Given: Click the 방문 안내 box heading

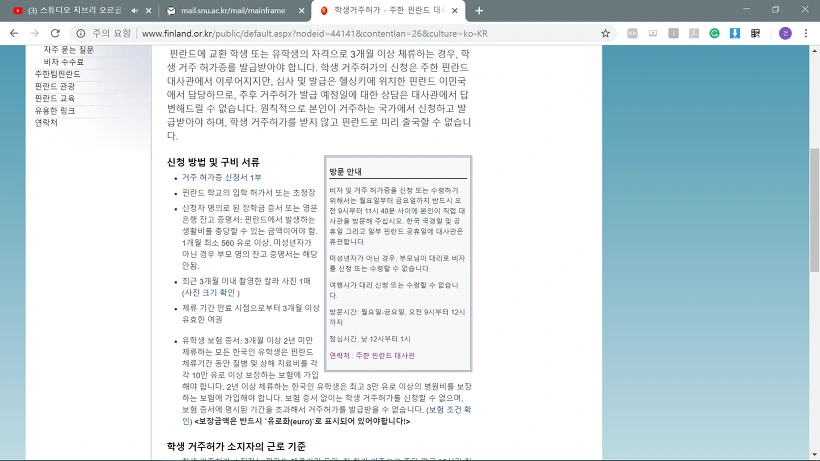Looking at the screenshot, I should click(x=345, y=171).
